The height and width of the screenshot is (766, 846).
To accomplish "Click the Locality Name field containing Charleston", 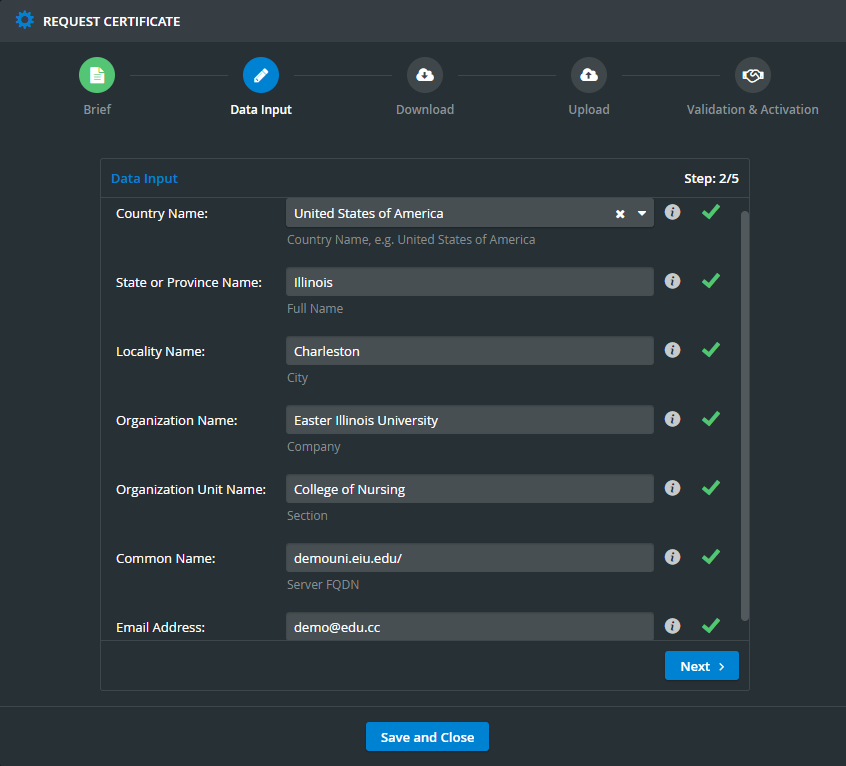I will click(470, 351).
